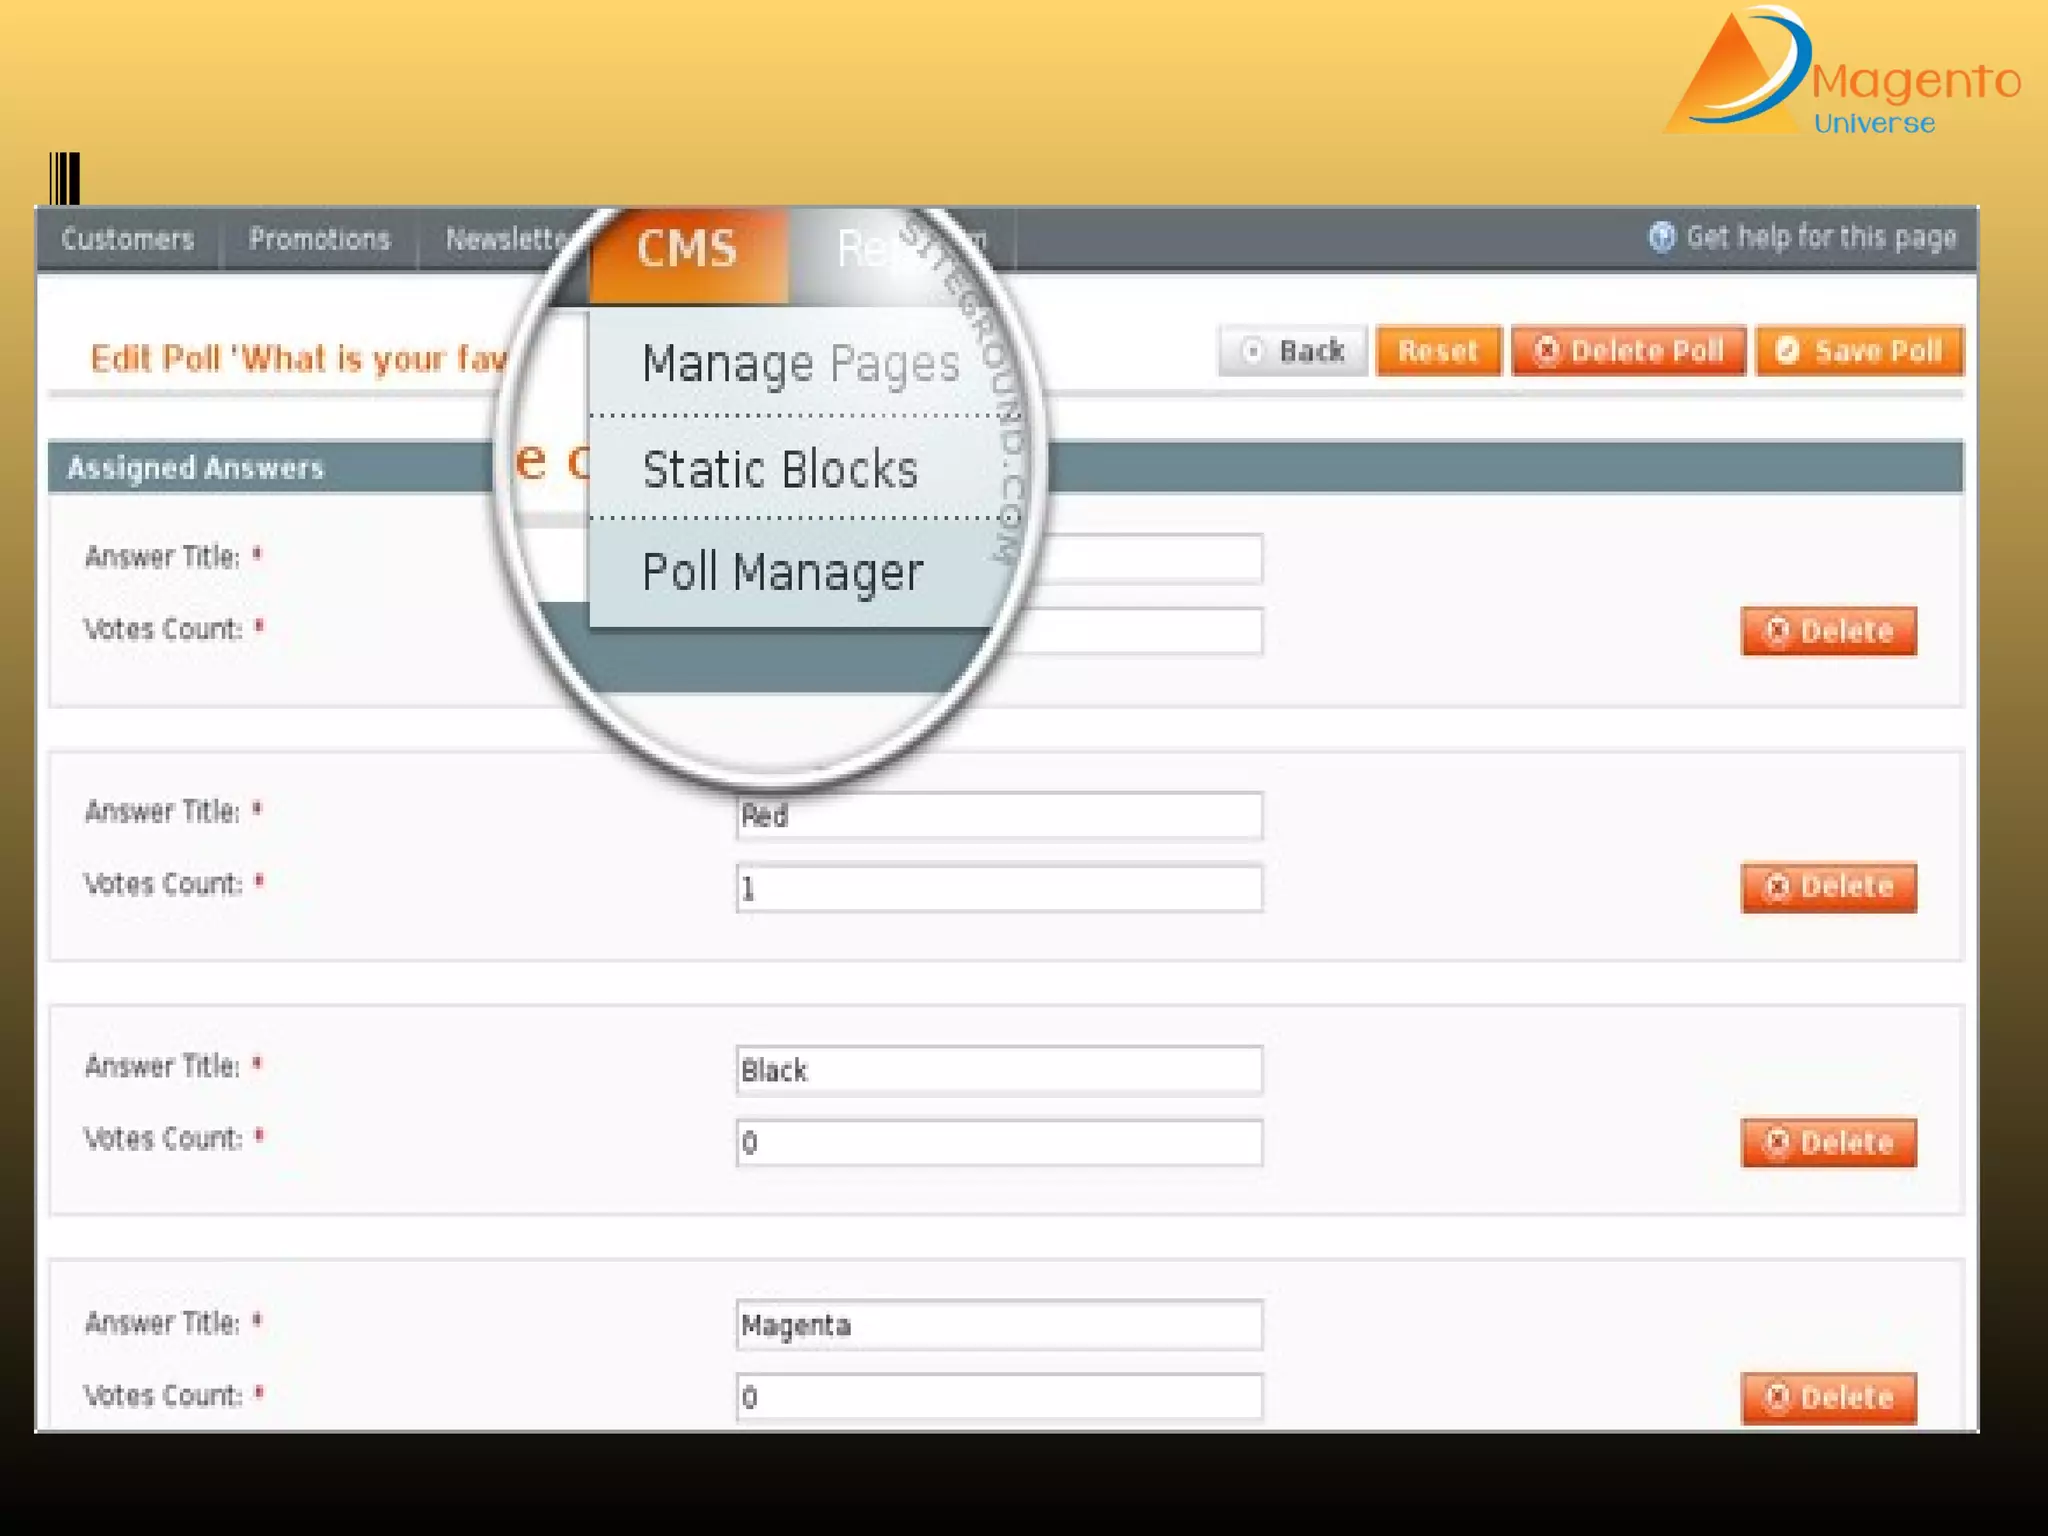This screenshot has width=2048, height=1536.
Task: Choose Manage Pages from CMS dropdown
Action: pos(800,364)
